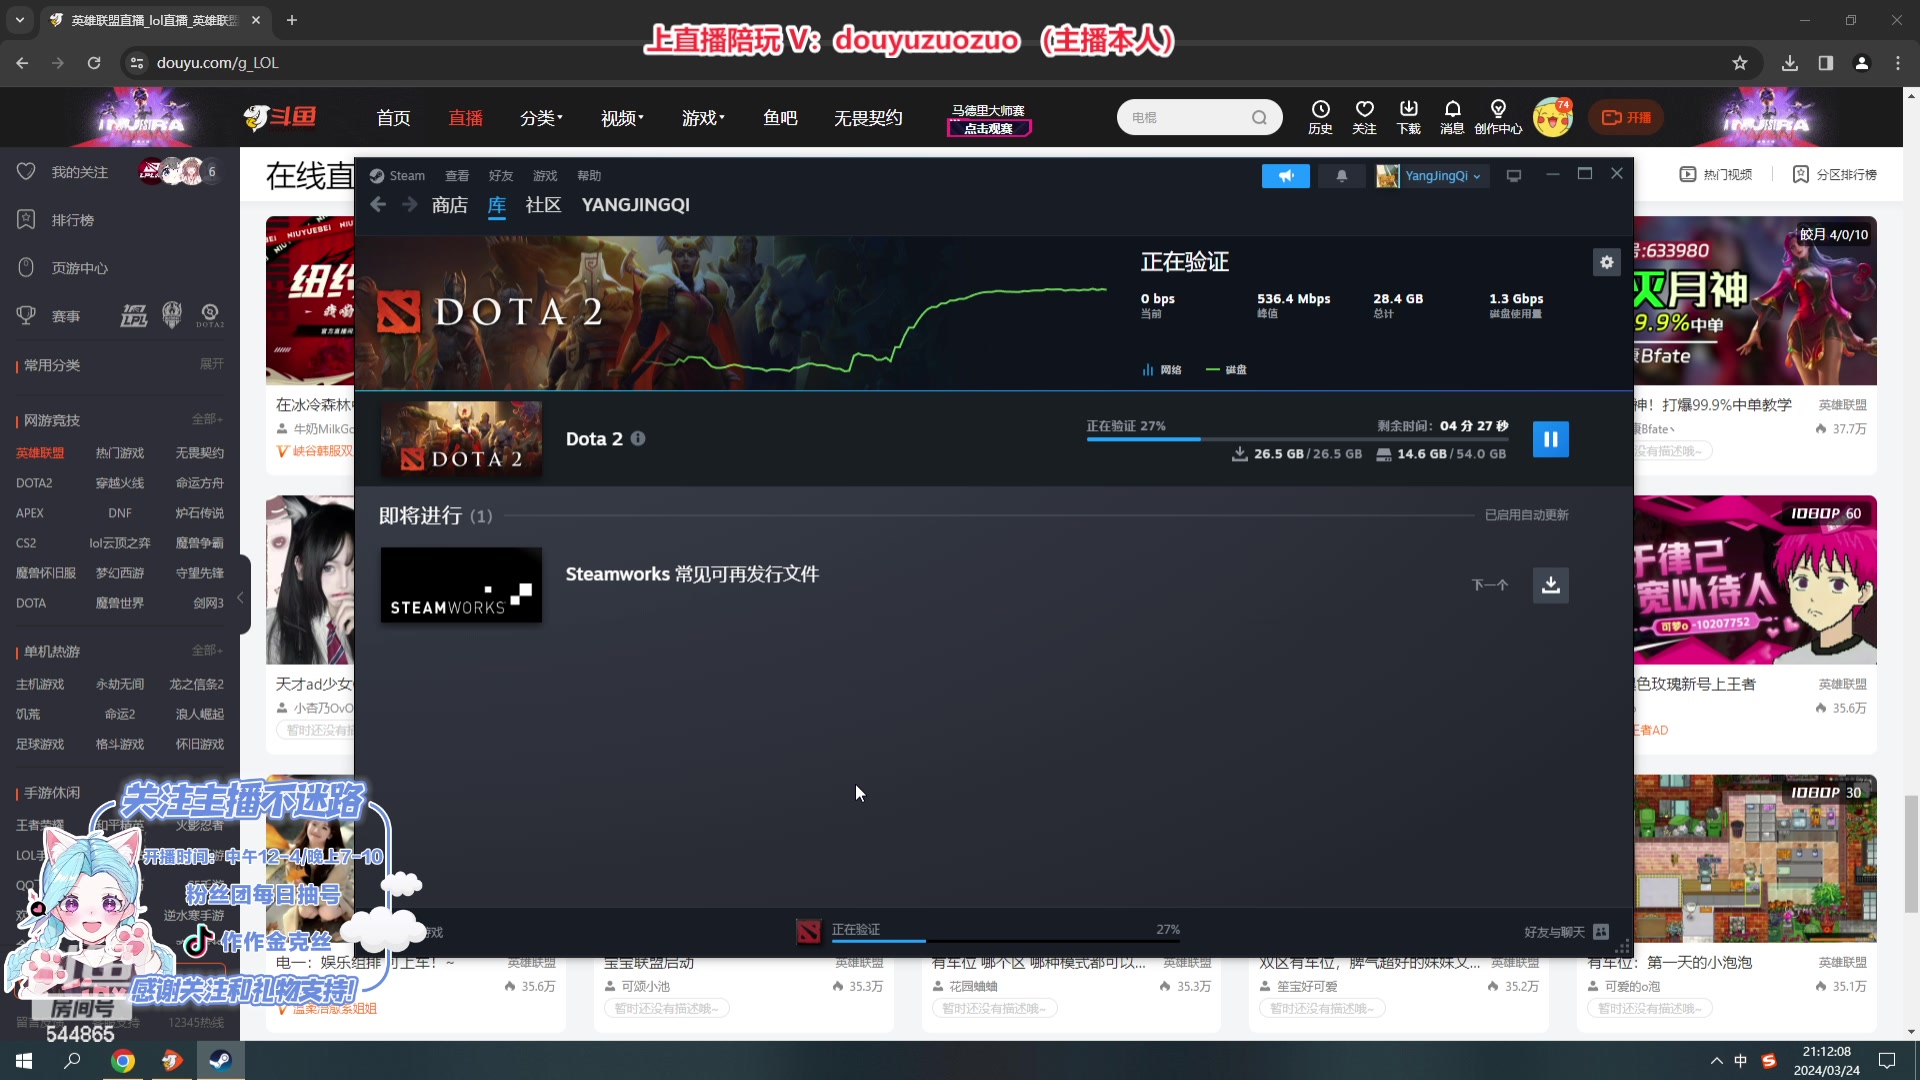Screen dimensions: 1920x1080
Task: Open the 游戏 menu in Steam
Action: [545, 176]
